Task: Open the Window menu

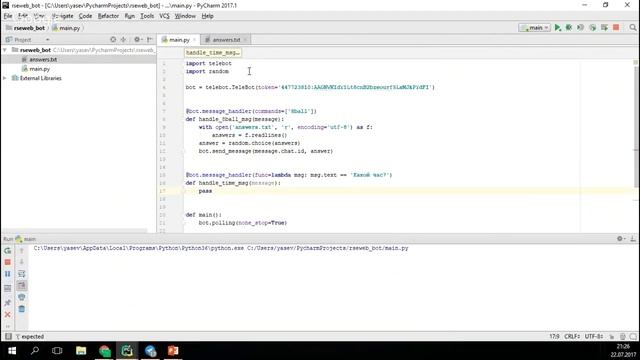Action: tap(185, 16)
